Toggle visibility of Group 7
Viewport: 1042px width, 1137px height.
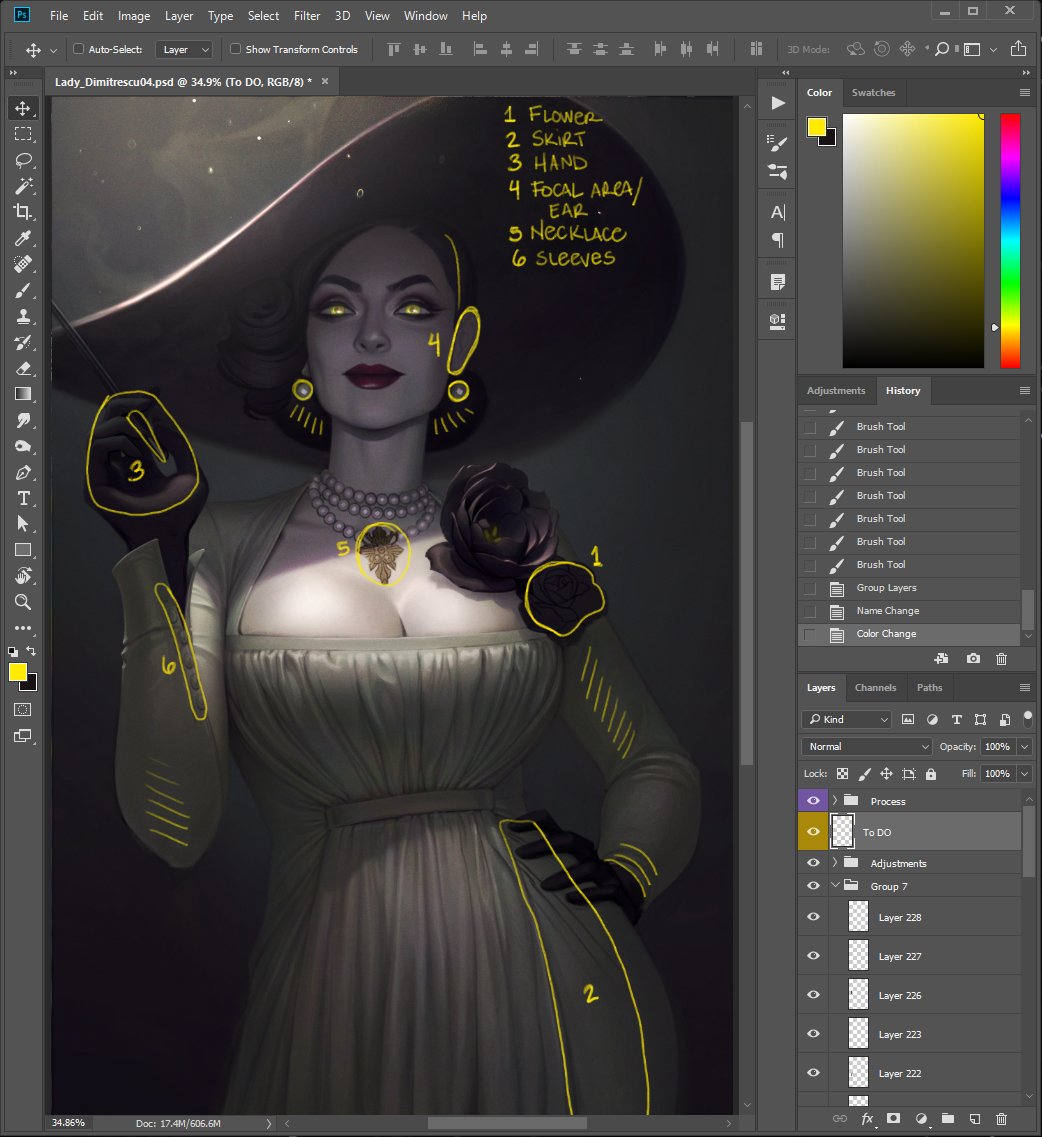[813, 886]
